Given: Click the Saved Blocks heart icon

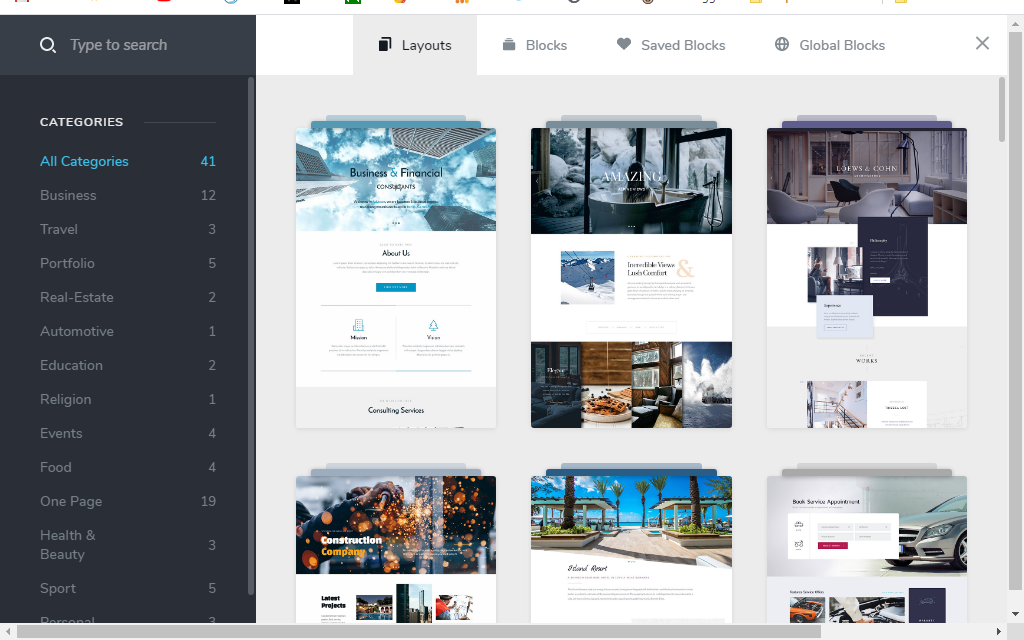Looking at the screenshot, I should [624, 44].
